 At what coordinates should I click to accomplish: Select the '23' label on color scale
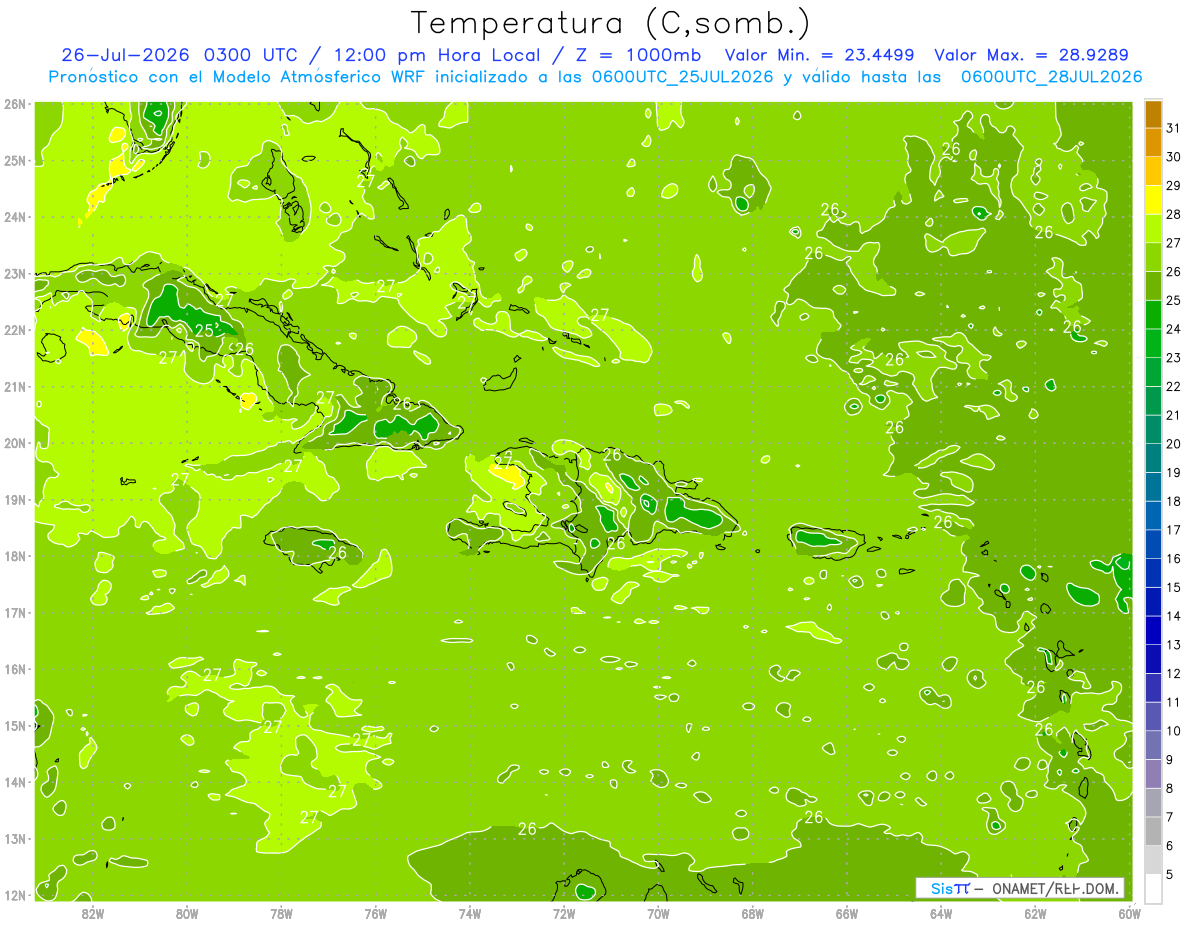coord(1173,358)
